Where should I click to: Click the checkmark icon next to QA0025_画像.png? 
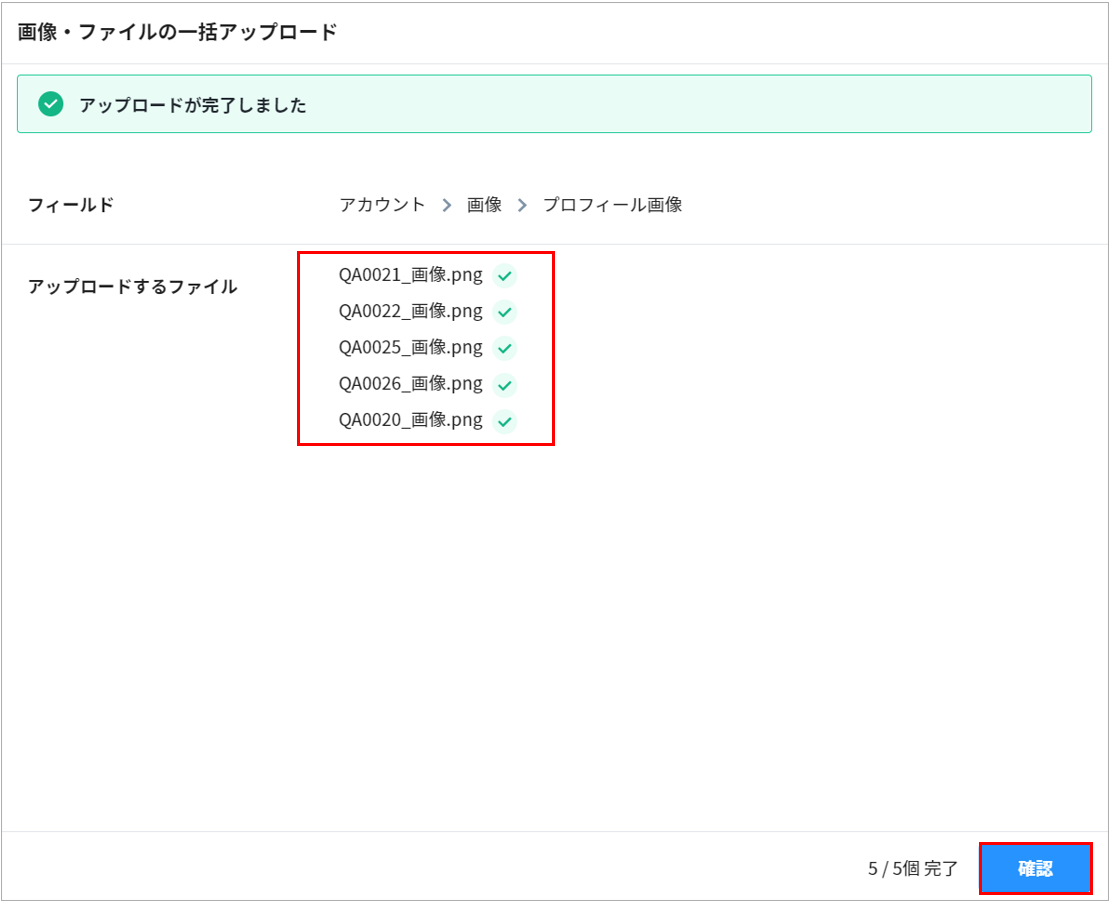pyautogui.click(x=505, y=348)
